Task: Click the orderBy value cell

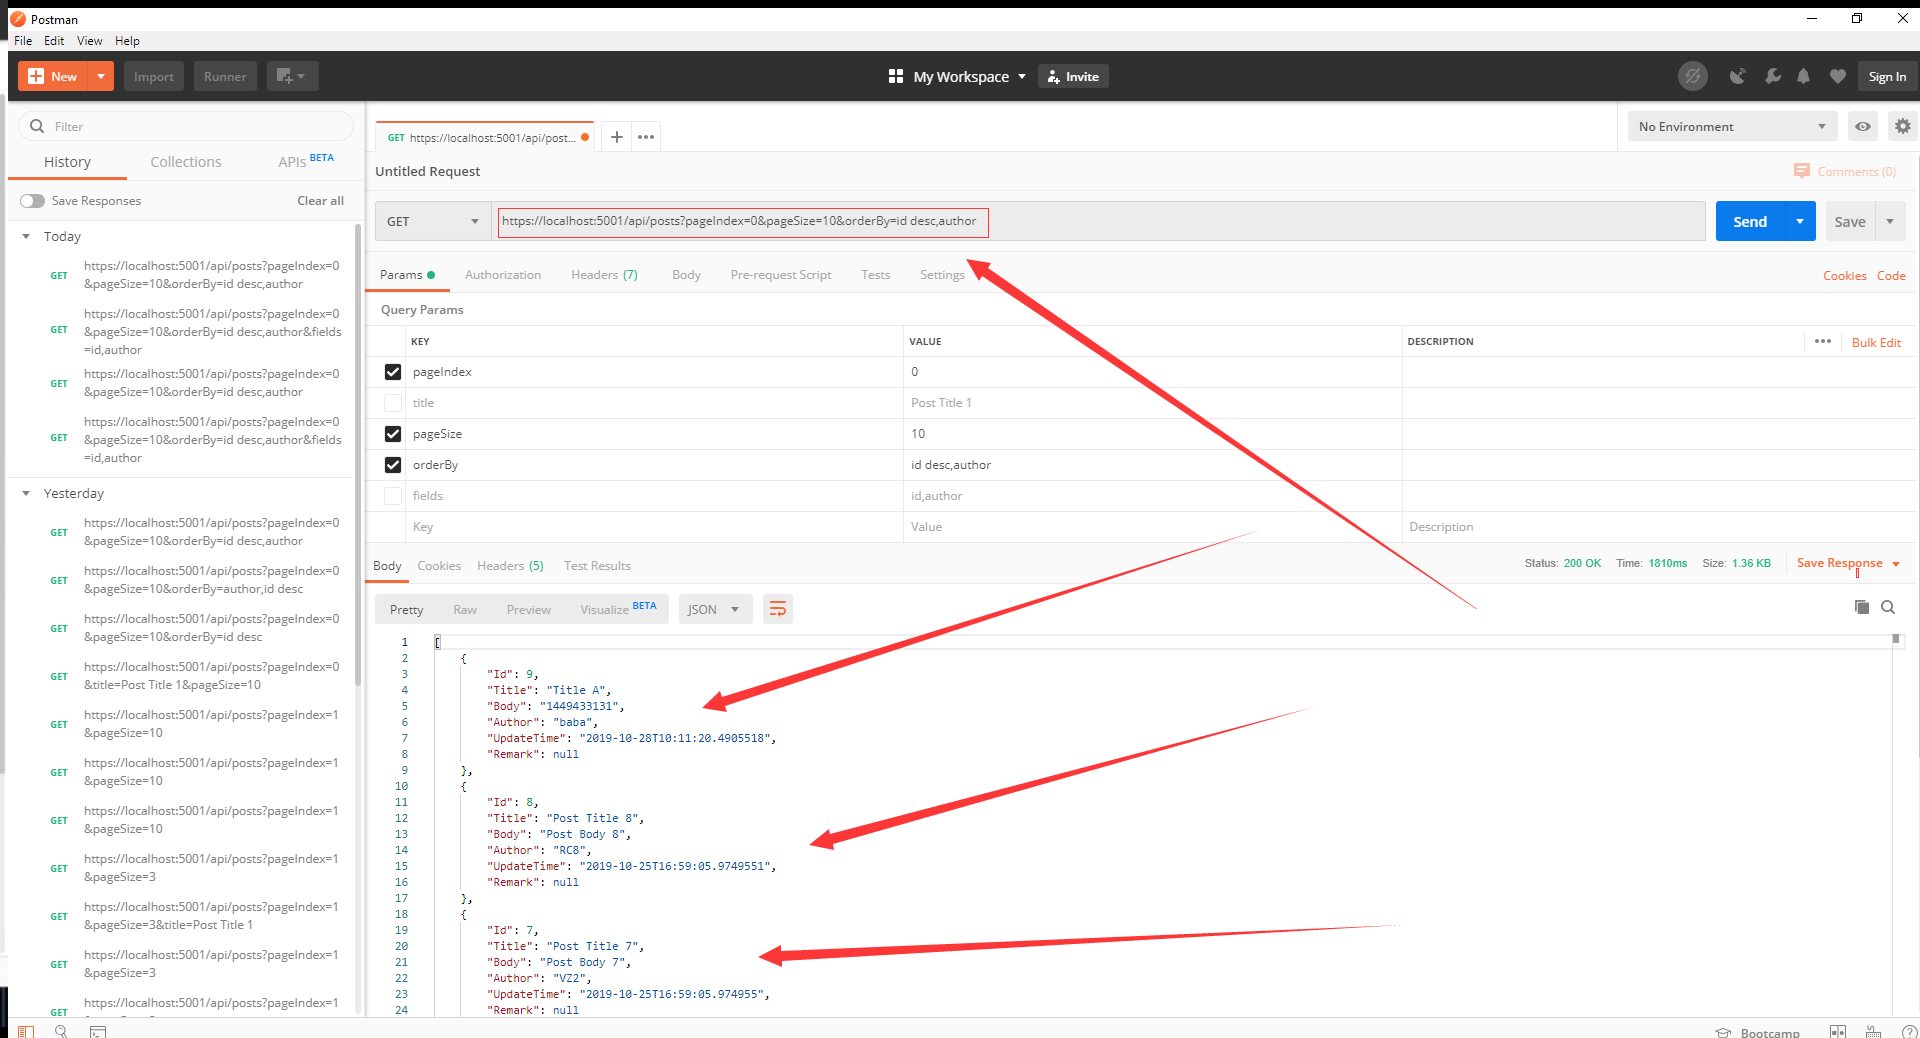Action: tap(1152, 465)
